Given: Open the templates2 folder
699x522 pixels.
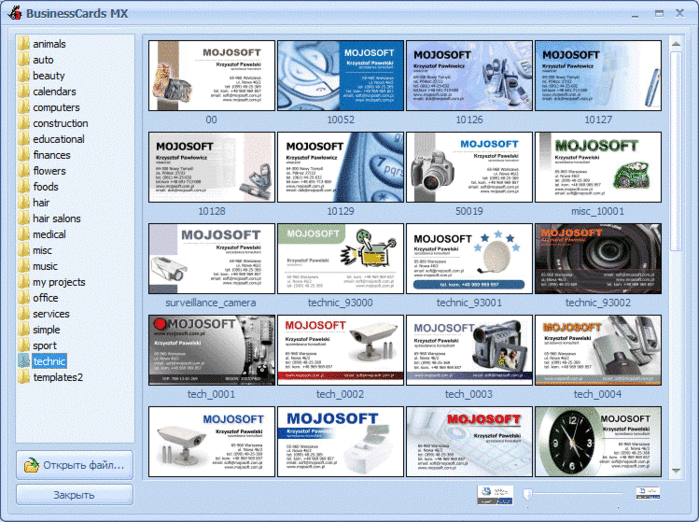Looking at the screenshot, I should click(x=50, y=377).
